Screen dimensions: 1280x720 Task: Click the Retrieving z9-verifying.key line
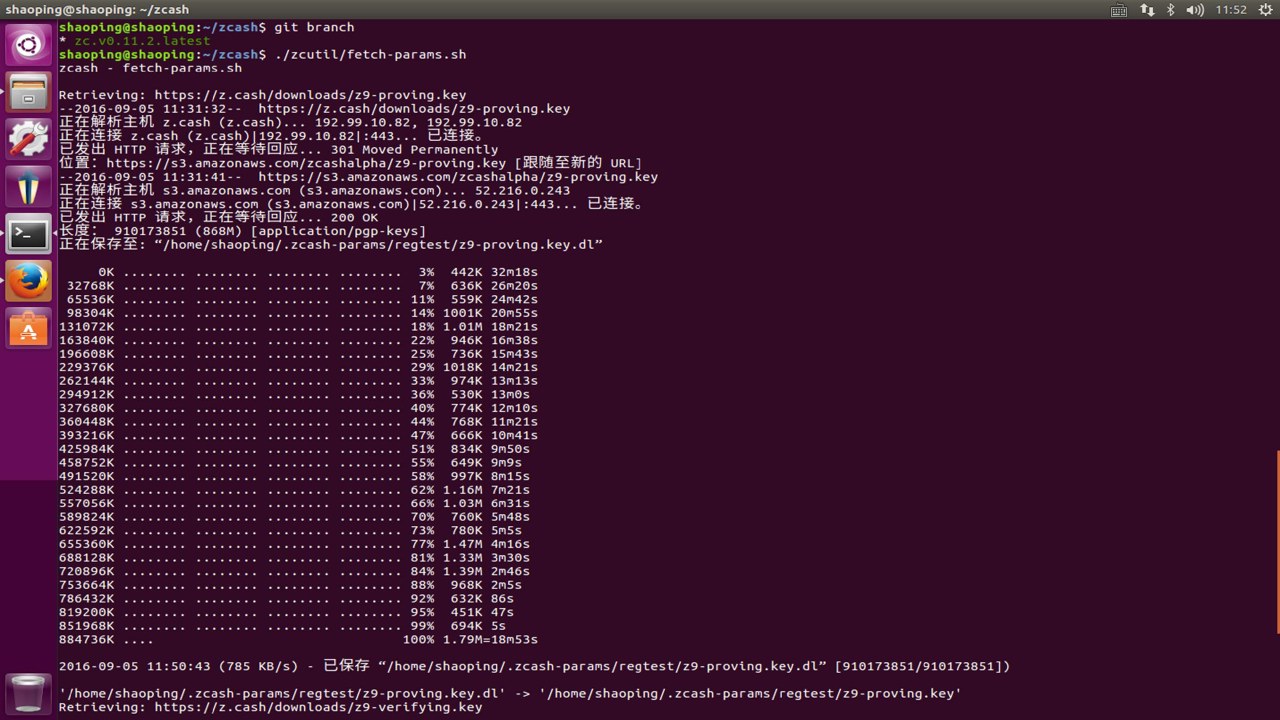coord(270,707)
